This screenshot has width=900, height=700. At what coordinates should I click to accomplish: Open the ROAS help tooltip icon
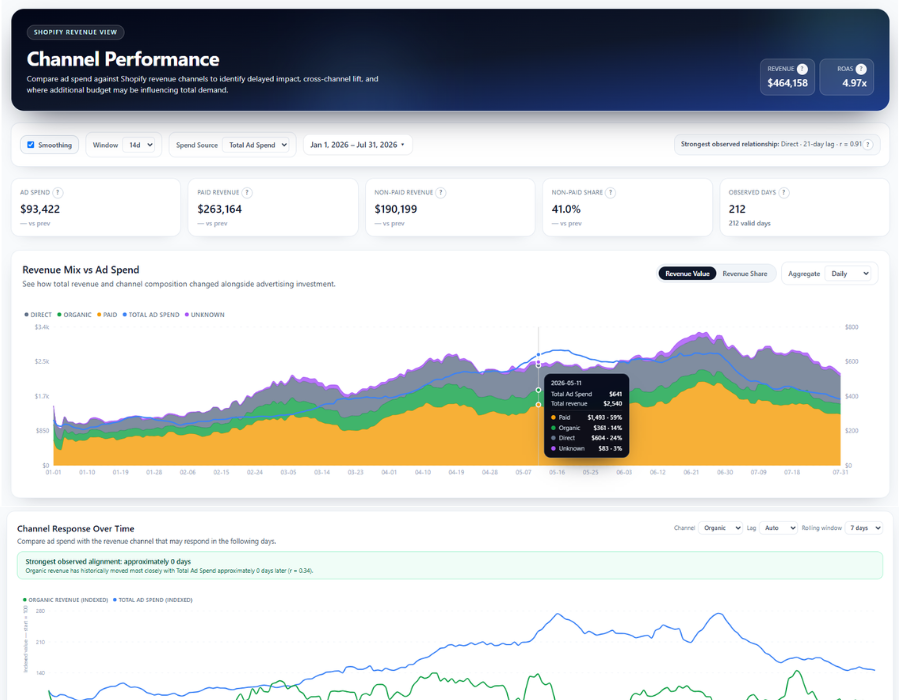(861, 69)
